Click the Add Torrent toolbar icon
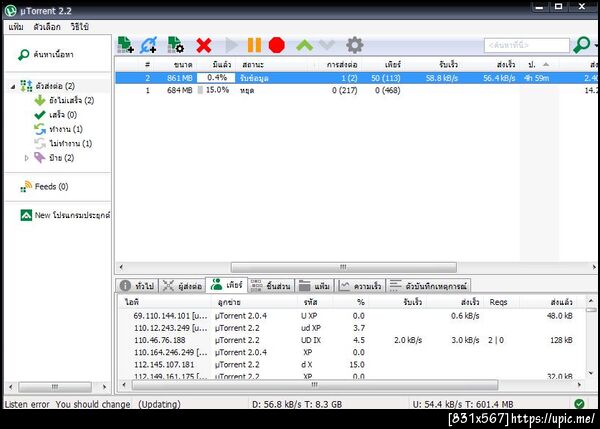The width and height of the screenshot is (600, 429). click(x=126, y=45)
